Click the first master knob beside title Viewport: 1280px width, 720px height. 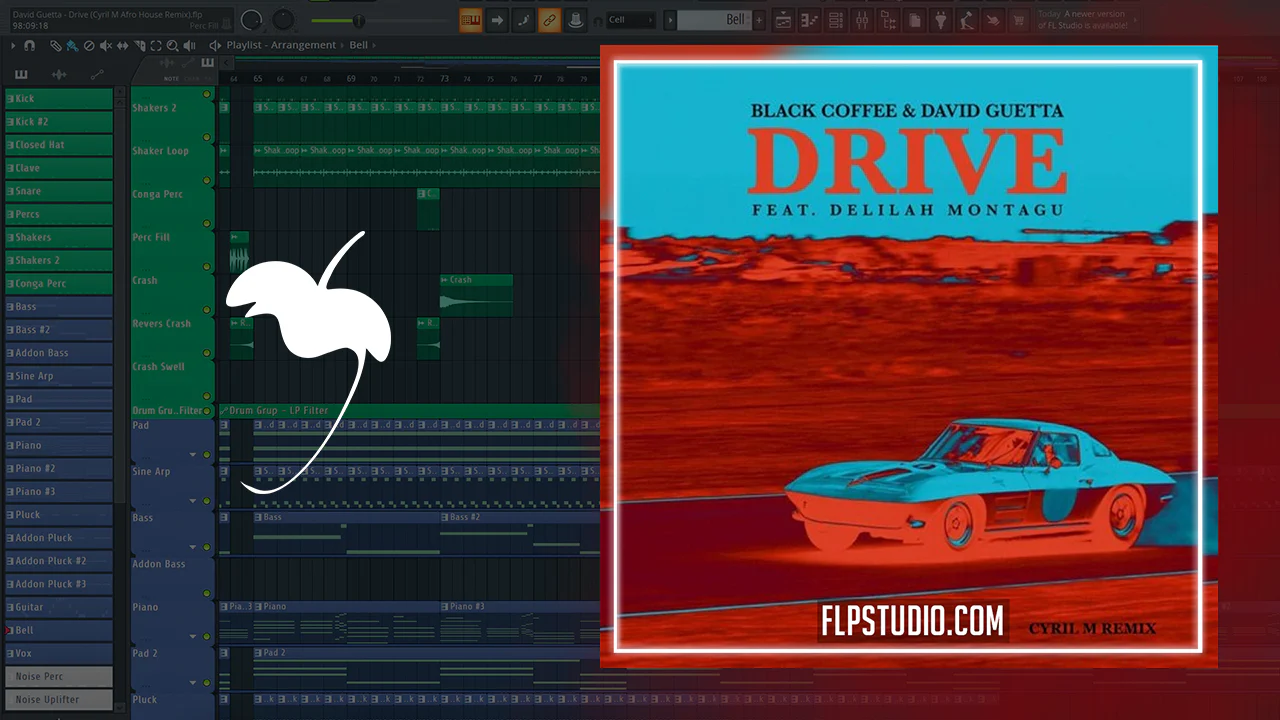click(252, 19)
